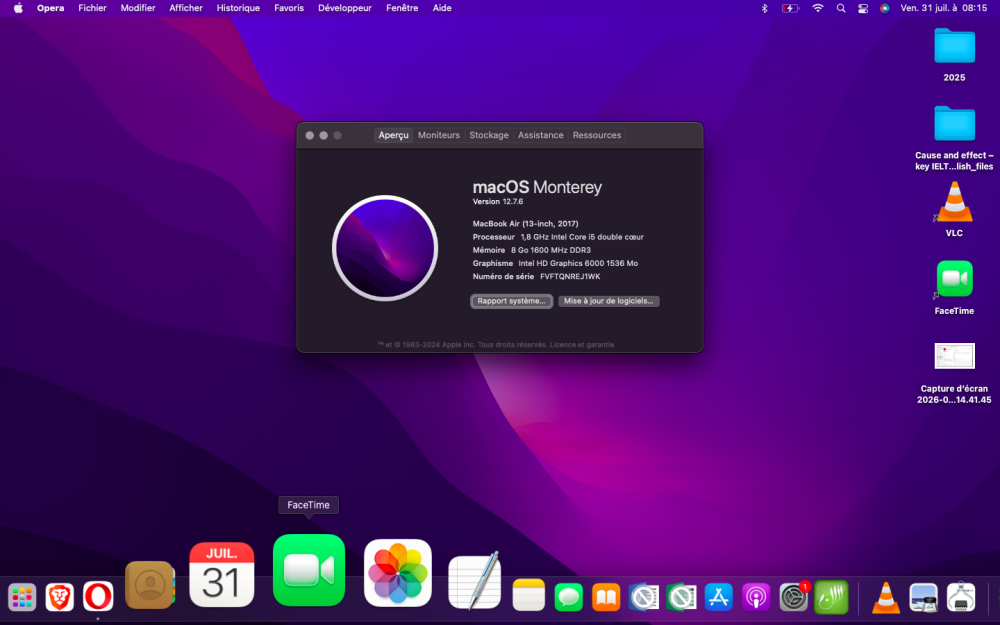Open Launchpad in the dock
The height and width of the screenshot is (625, 1000).
22,597
